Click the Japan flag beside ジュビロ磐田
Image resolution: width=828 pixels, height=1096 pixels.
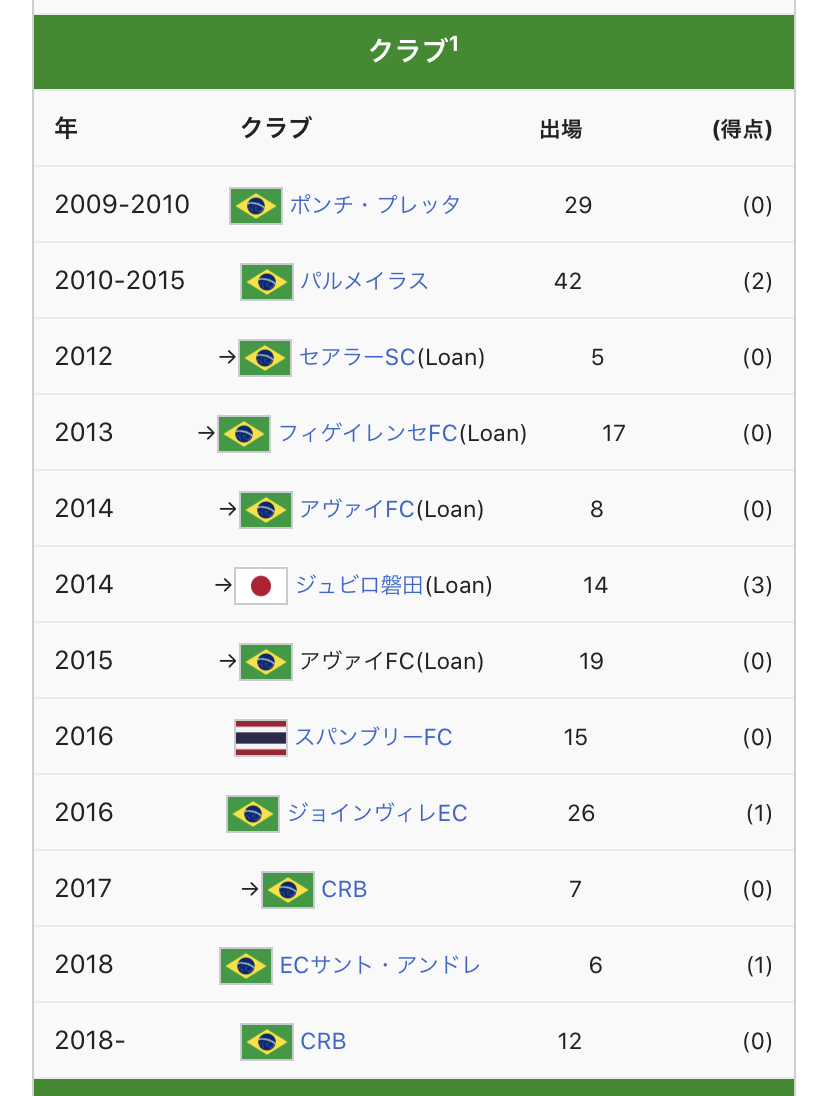click(x=261, y=586)
